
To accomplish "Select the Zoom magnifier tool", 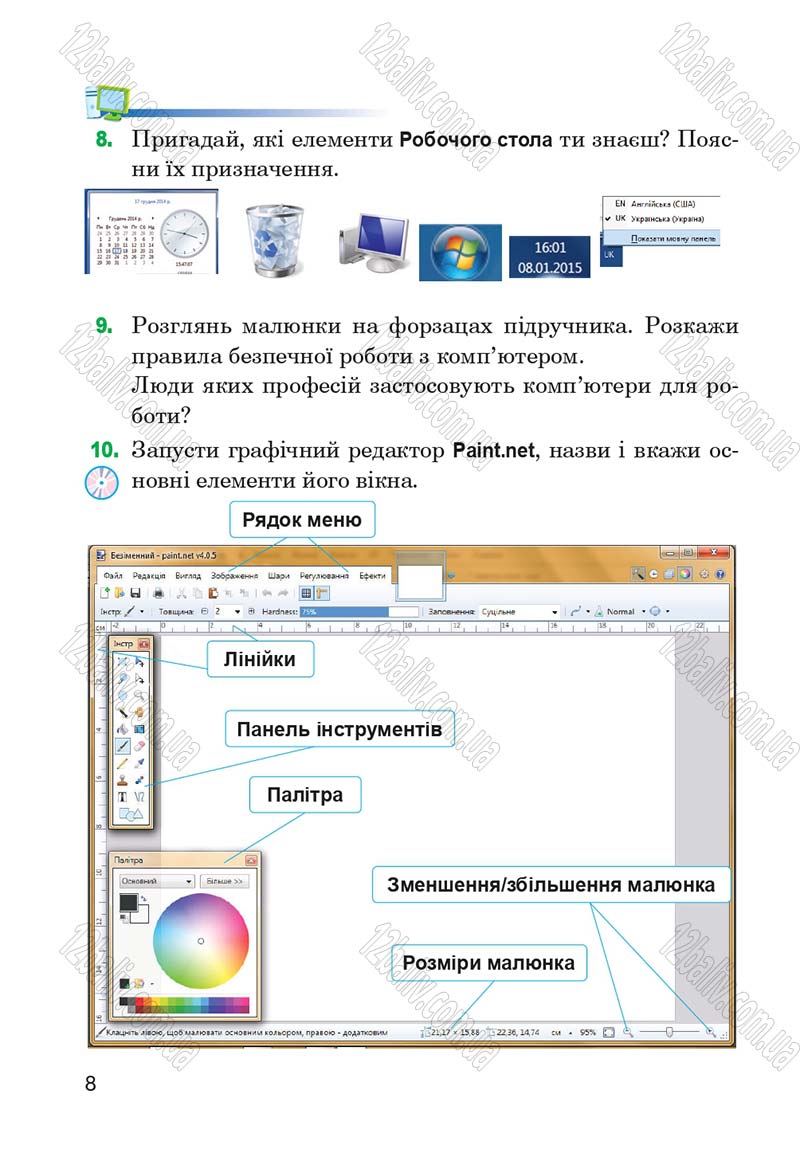I will pyautogui.click(x=139, y=694).
